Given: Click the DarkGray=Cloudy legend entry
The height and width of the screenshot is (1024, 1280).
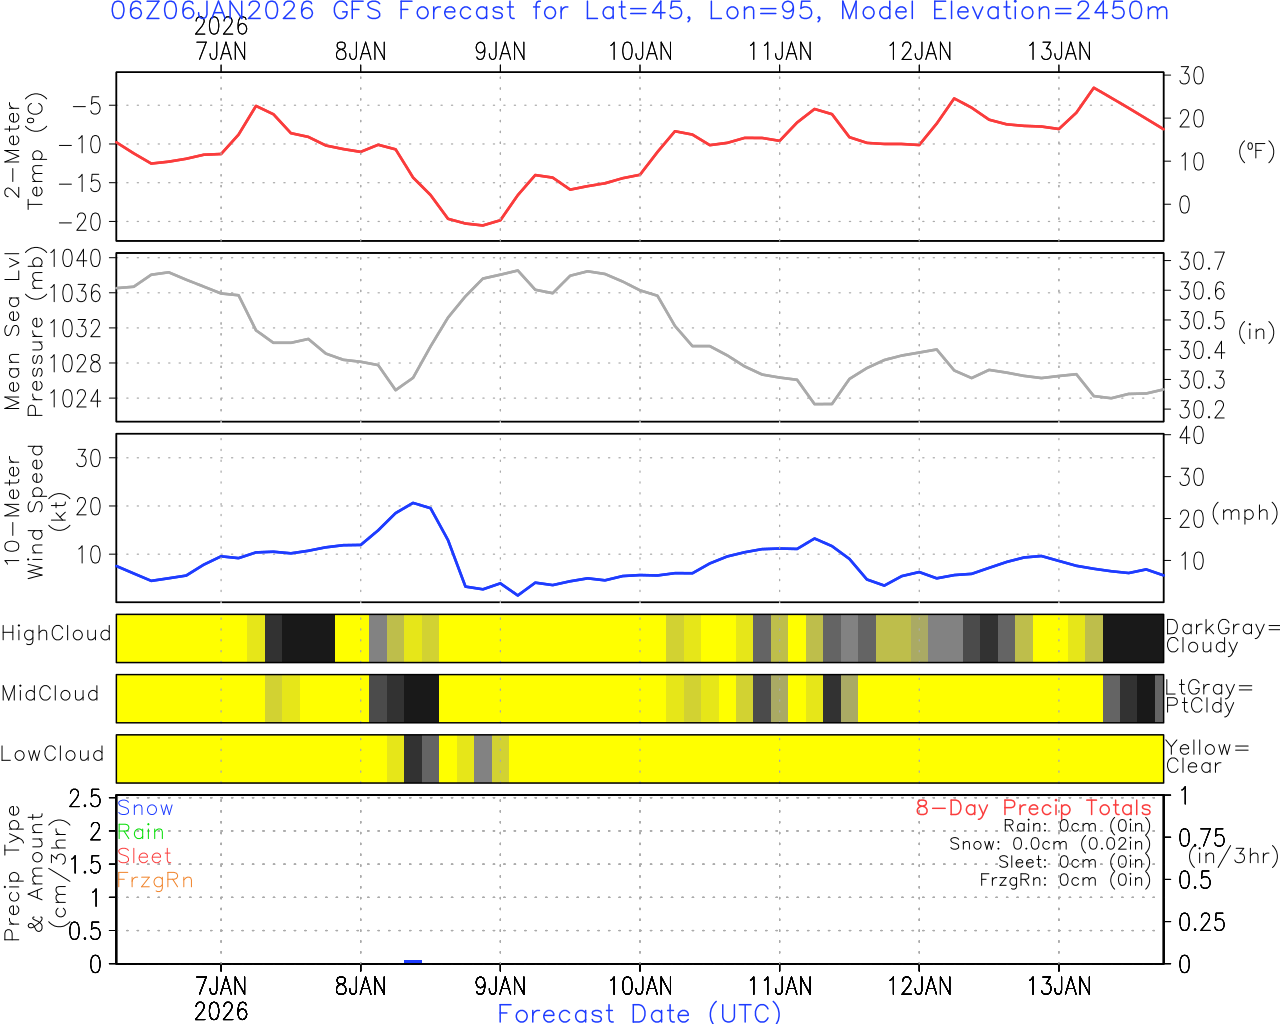Looking at the screenshot, I should coord(1222,636).
